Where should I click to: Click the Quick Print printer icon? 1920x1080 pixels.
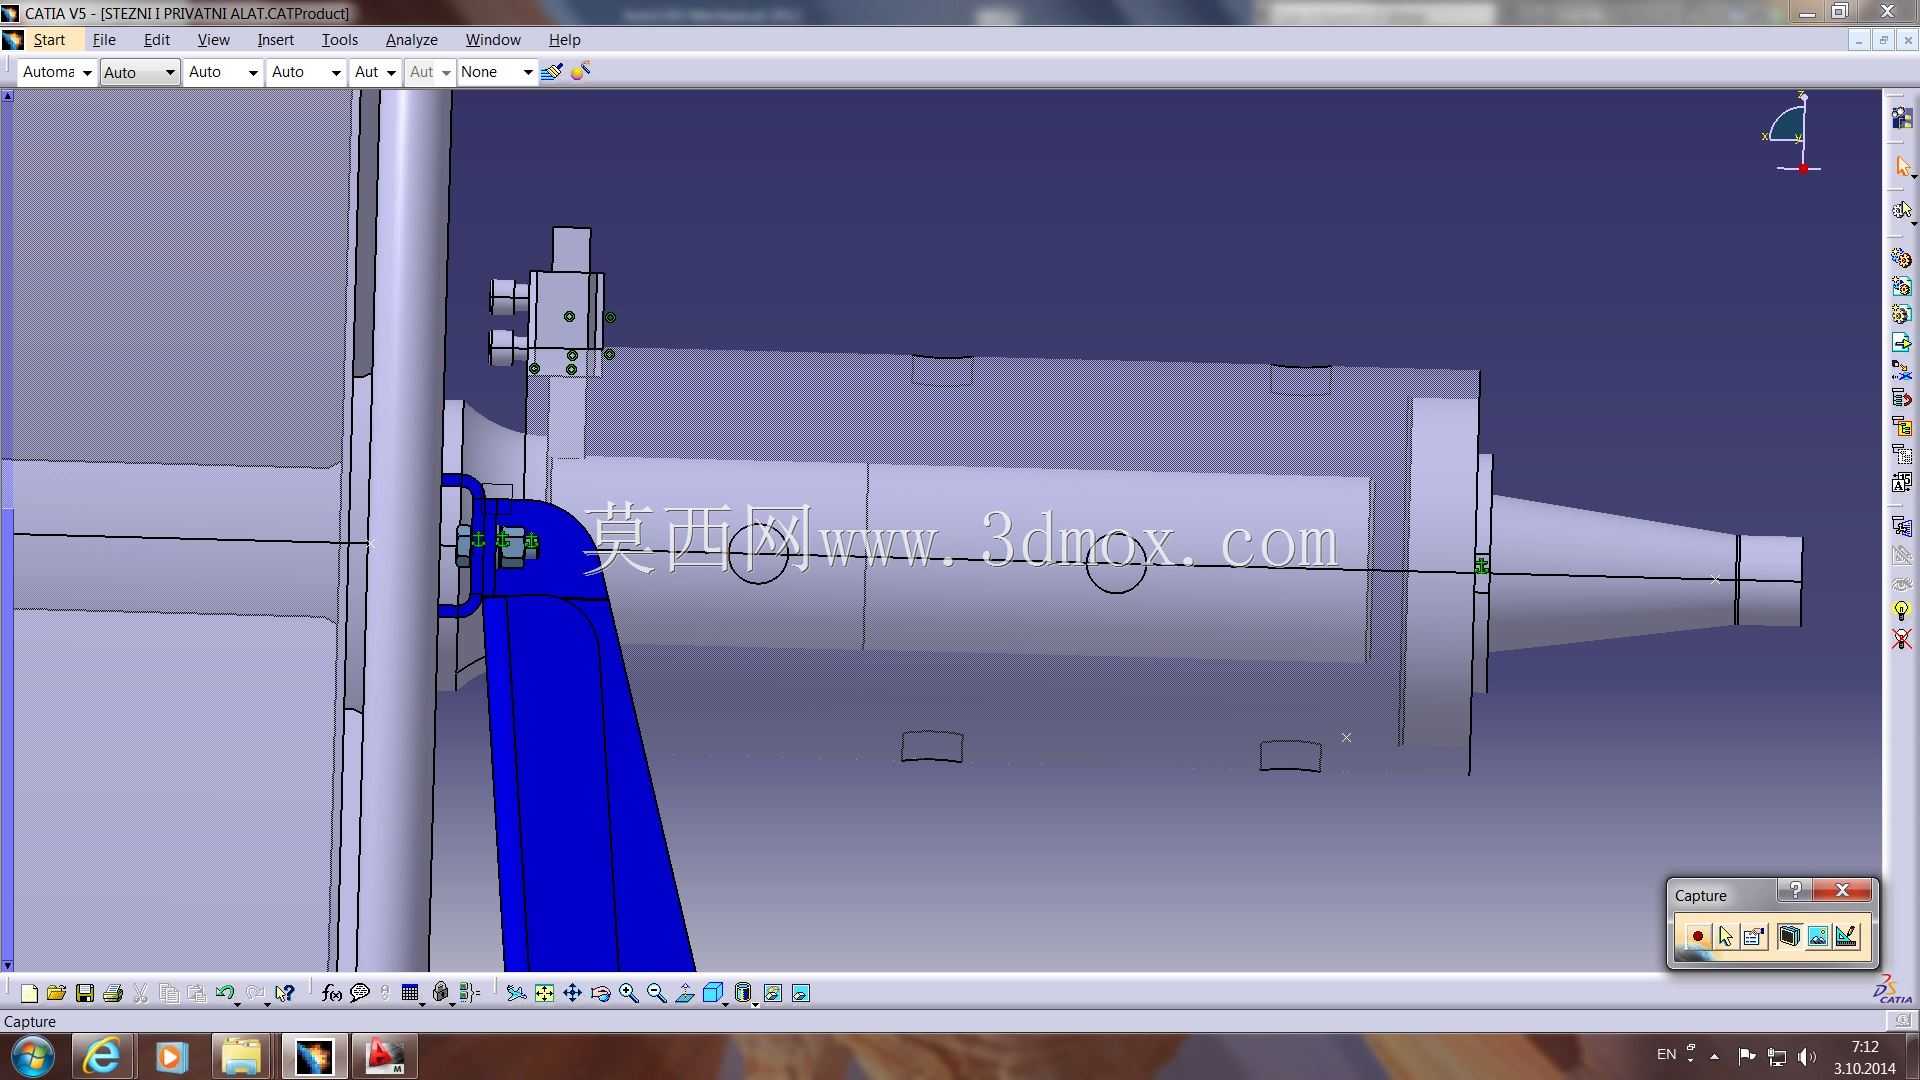point(113,993)
